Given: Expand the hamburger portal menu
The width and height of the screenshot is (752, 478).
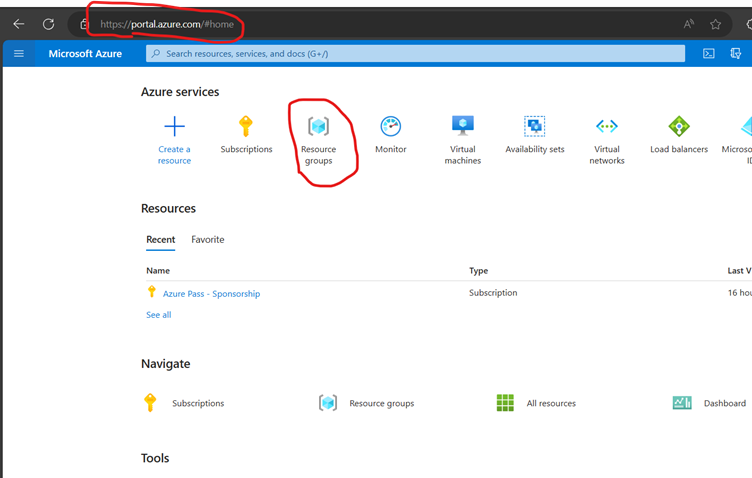Looking at the screenshot, I should (19, 53).
